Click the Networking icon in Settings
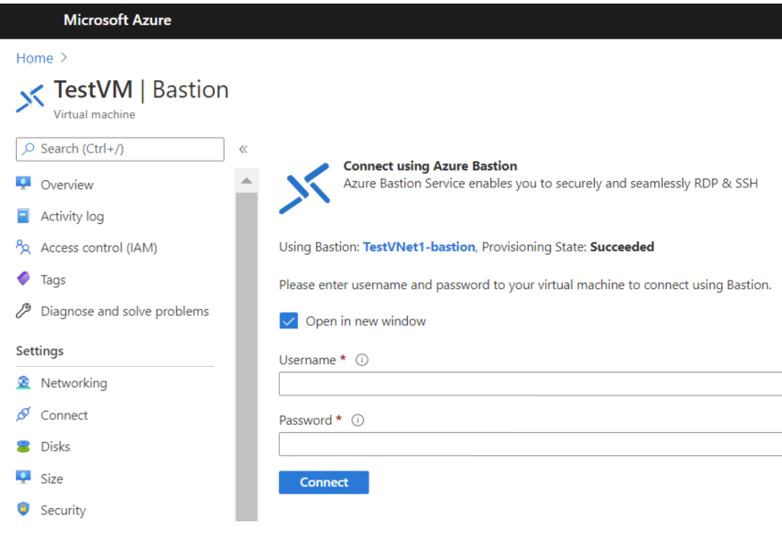This screenshot has height=549, width=782. (x=24, y=383)
